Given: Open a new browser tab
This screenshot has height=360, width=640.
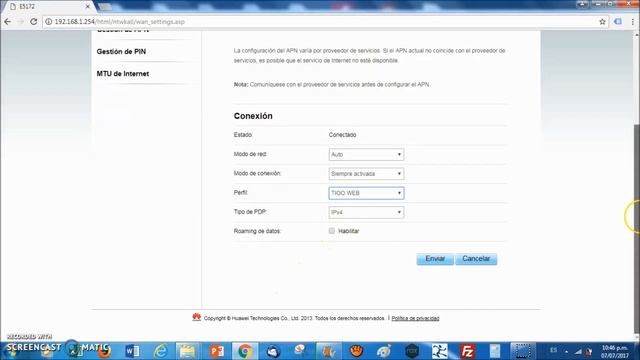Looking at the screenshot, I should tap(105, 7).
